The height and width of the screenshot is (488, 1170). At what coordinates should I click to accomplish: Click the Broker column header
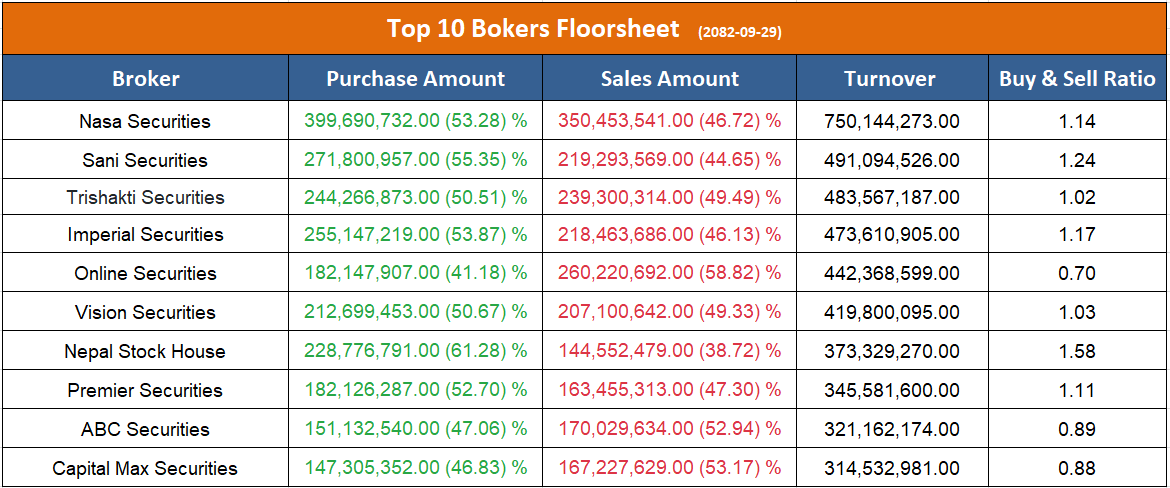point(146,79)
